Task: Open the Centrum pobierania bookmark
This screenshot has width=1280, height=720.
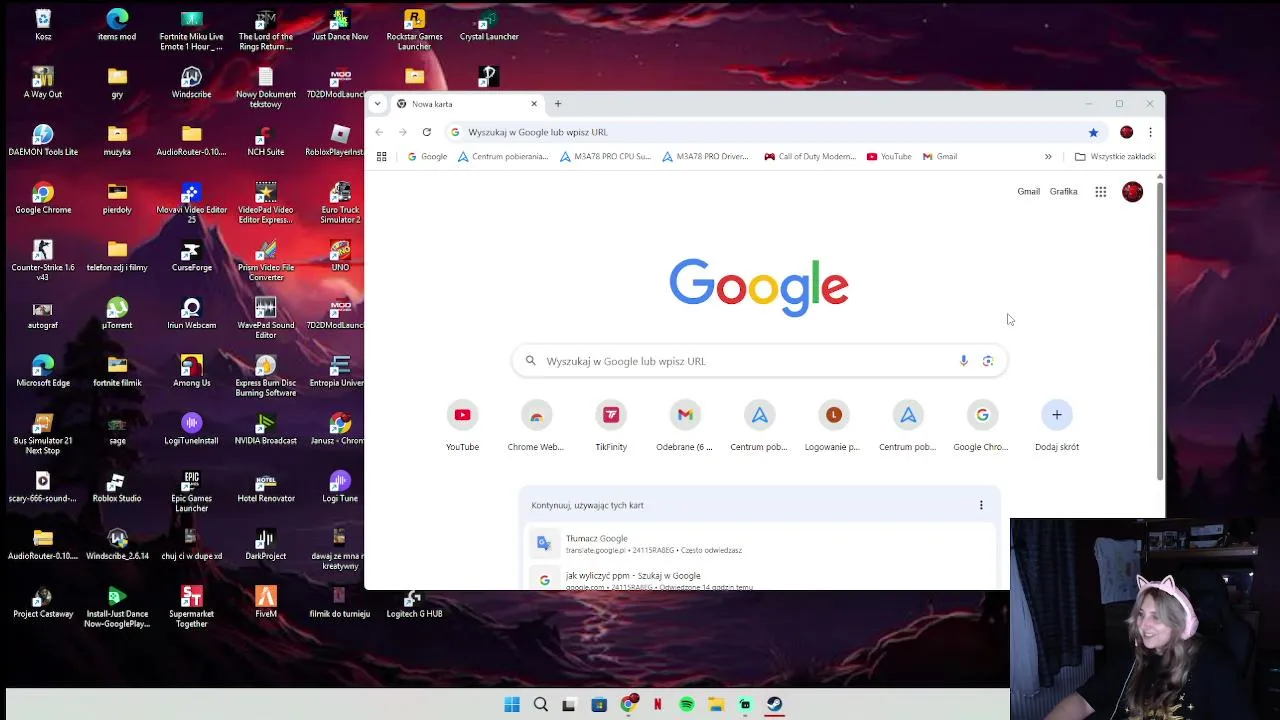Action: coord(503,157)
